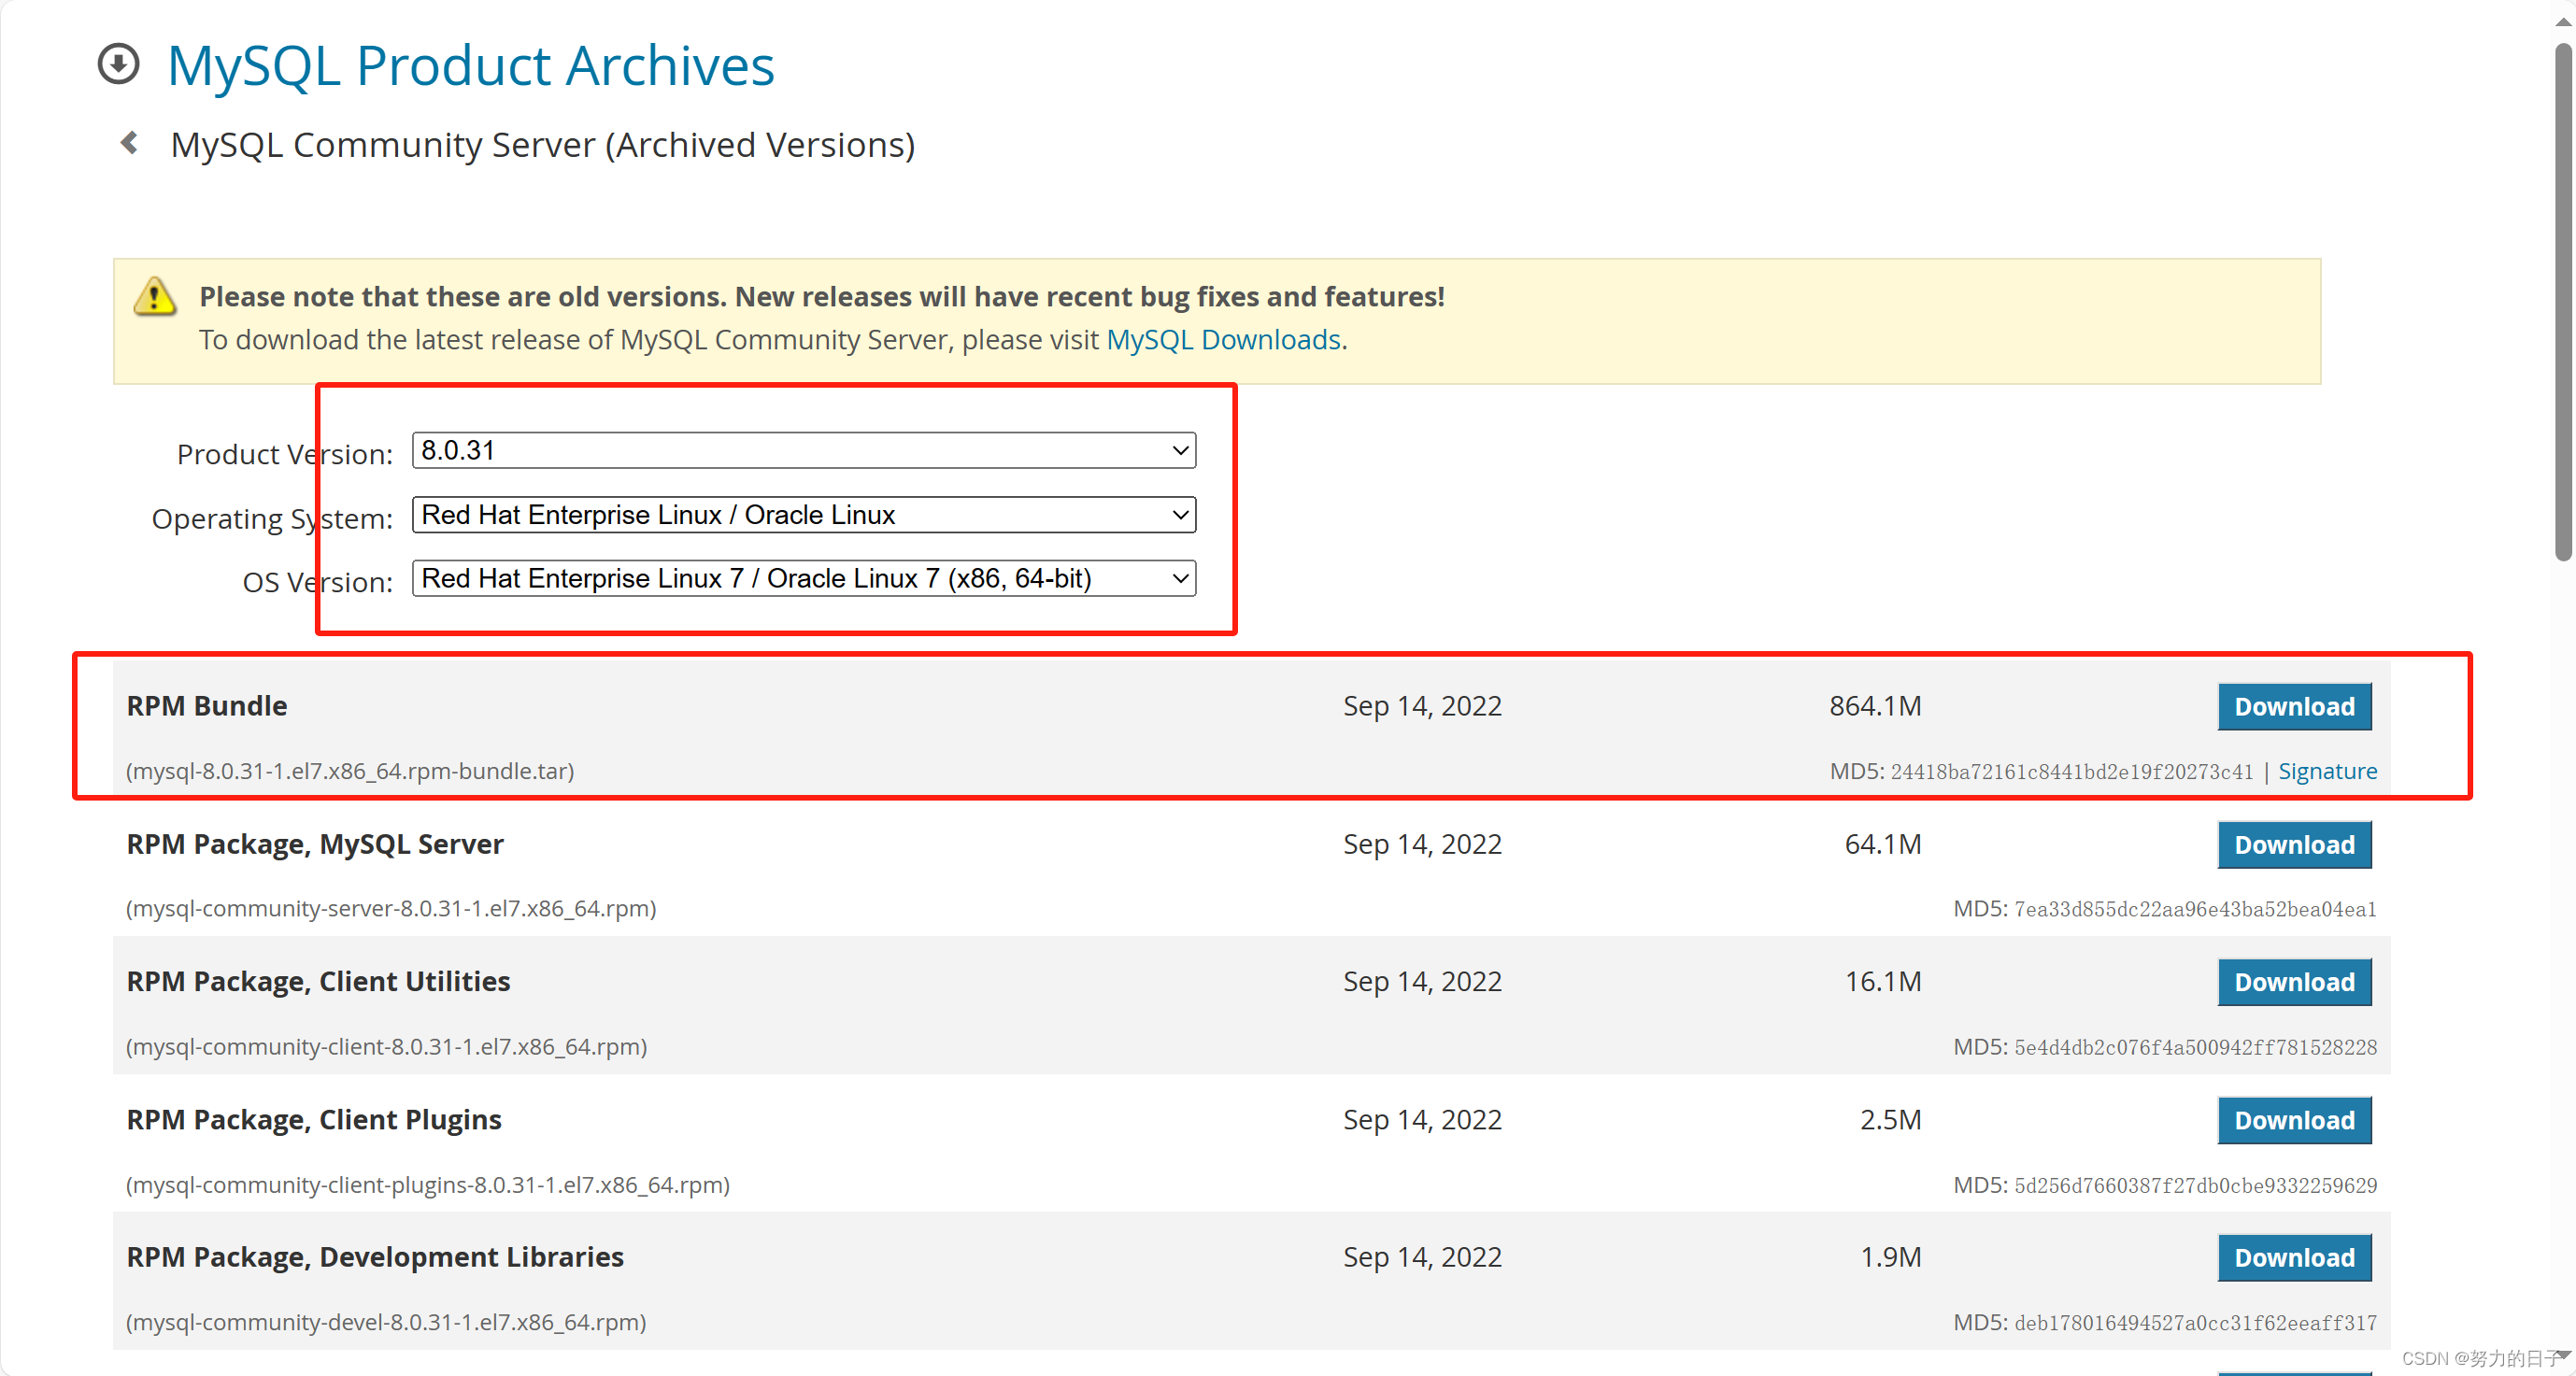The width and height of the screenshot is (2576, 1376).
Task: Click the 2.5M file size
Action: tap(1891, 1120)
